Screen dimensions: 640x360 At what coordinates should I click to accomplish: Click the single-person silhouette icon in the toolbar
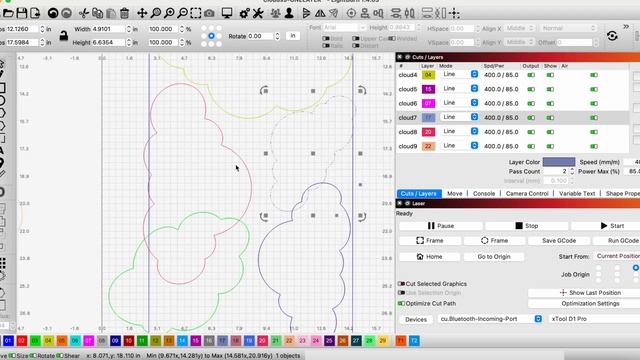pos(289,13)
